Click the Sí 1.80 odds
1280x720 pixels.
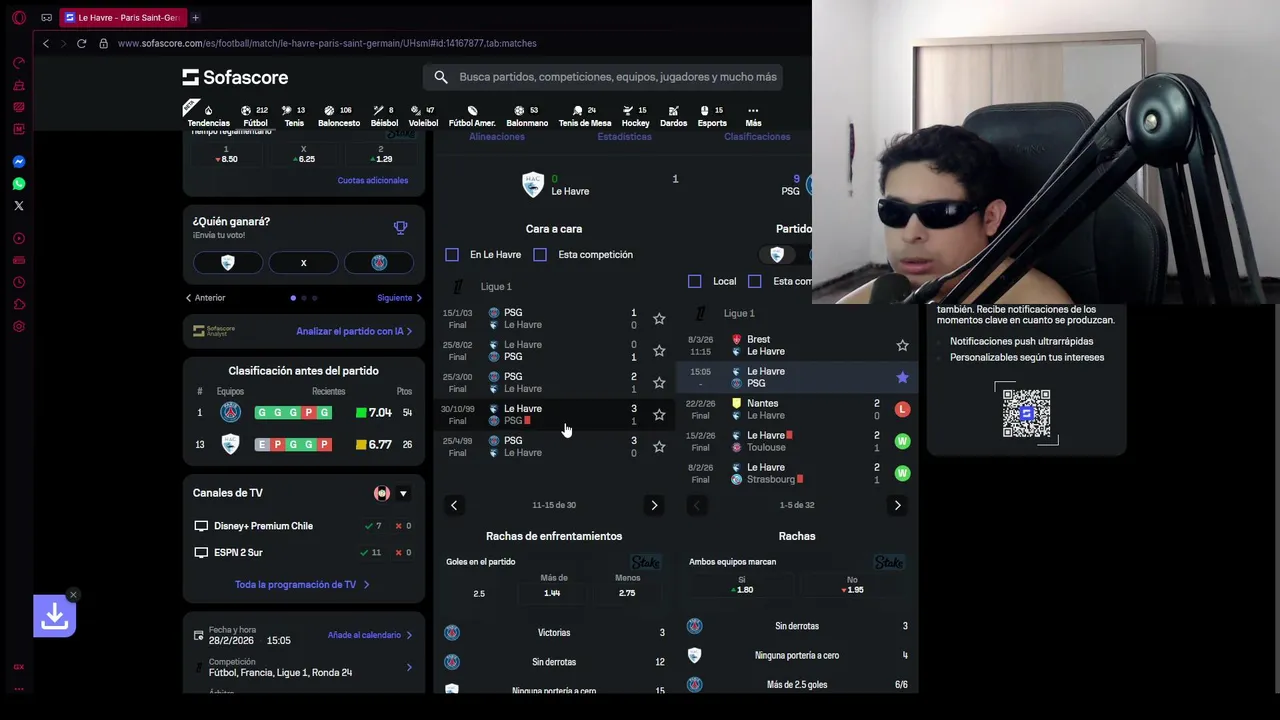pos(742,585)
